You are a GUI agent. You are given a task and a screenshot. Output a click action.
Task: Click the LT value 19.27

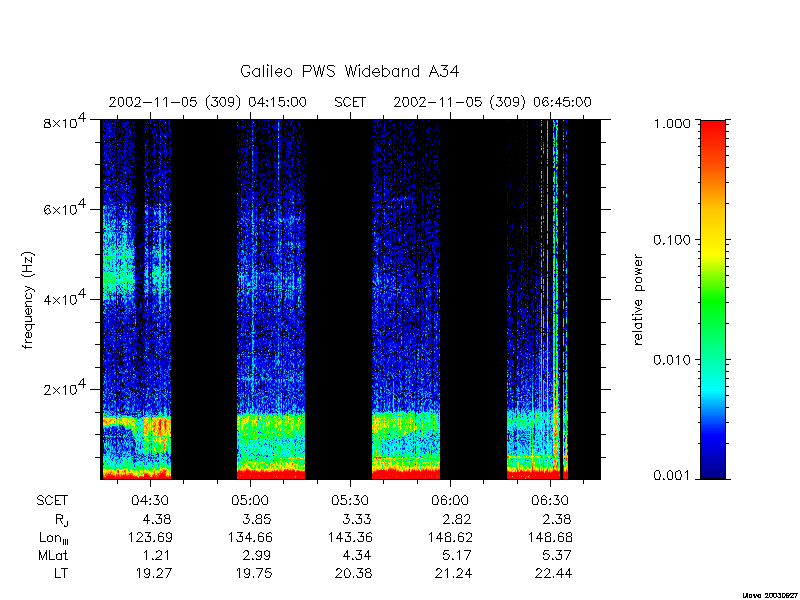point(154,573)
